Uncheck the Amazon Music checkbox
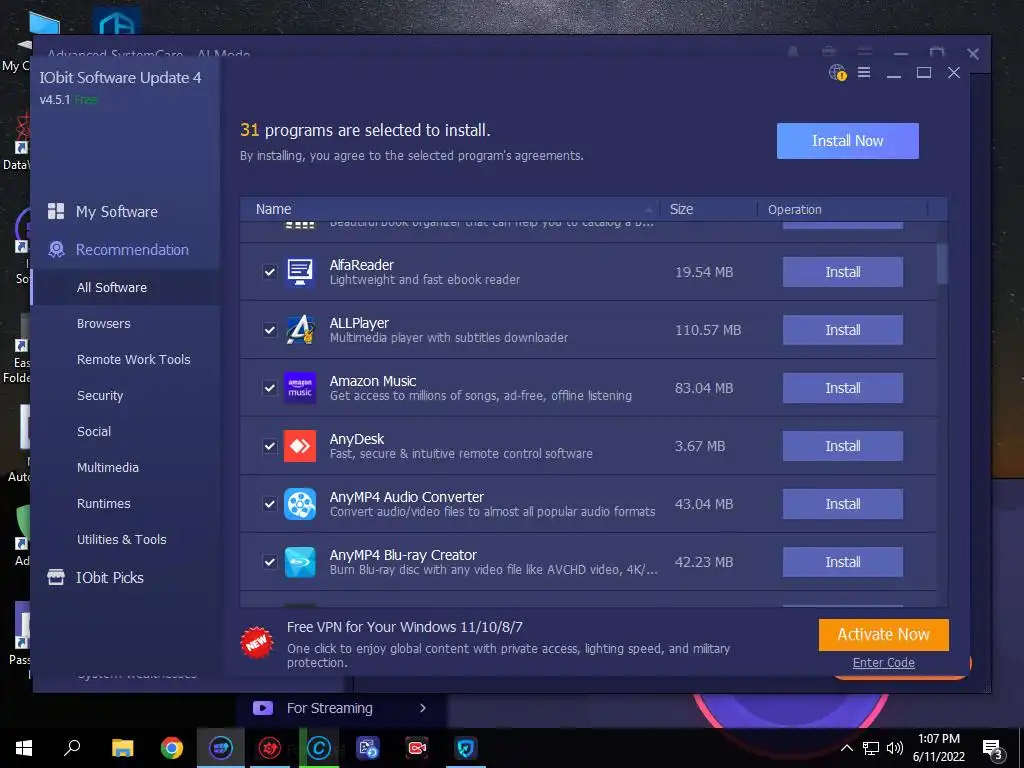Image resolution: width=1024 pixels, height=768 pixels. pos(270,388)
